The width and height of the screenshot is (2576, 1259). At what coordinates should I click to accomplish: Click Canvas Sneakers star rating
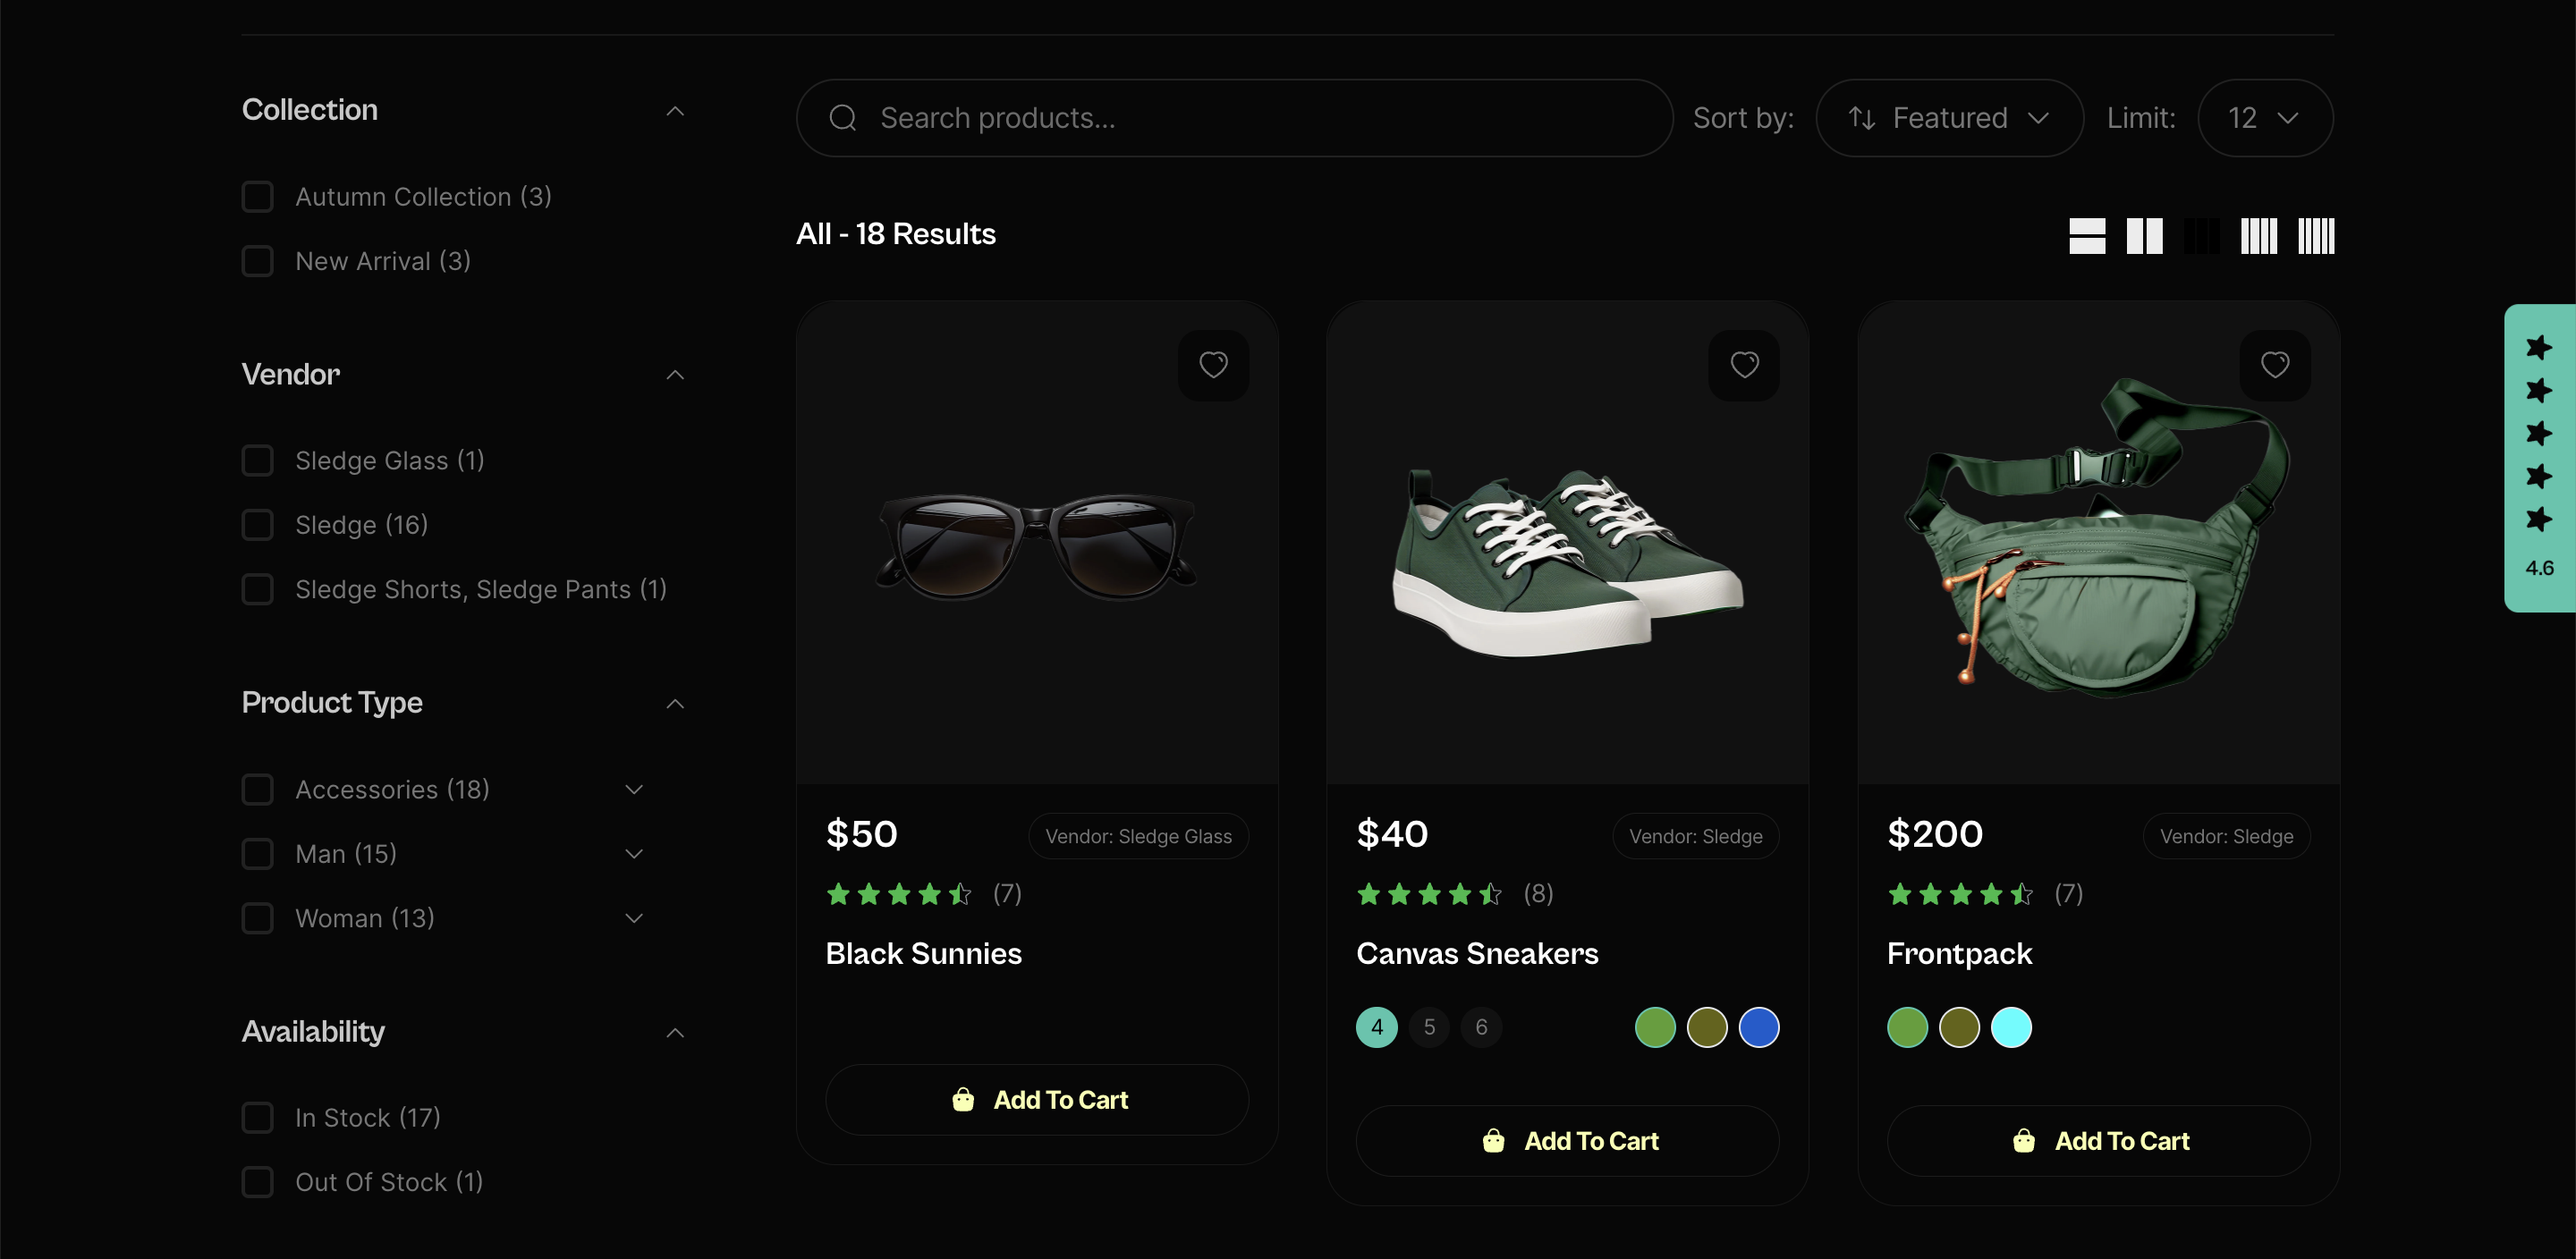tap(1429, 894)
